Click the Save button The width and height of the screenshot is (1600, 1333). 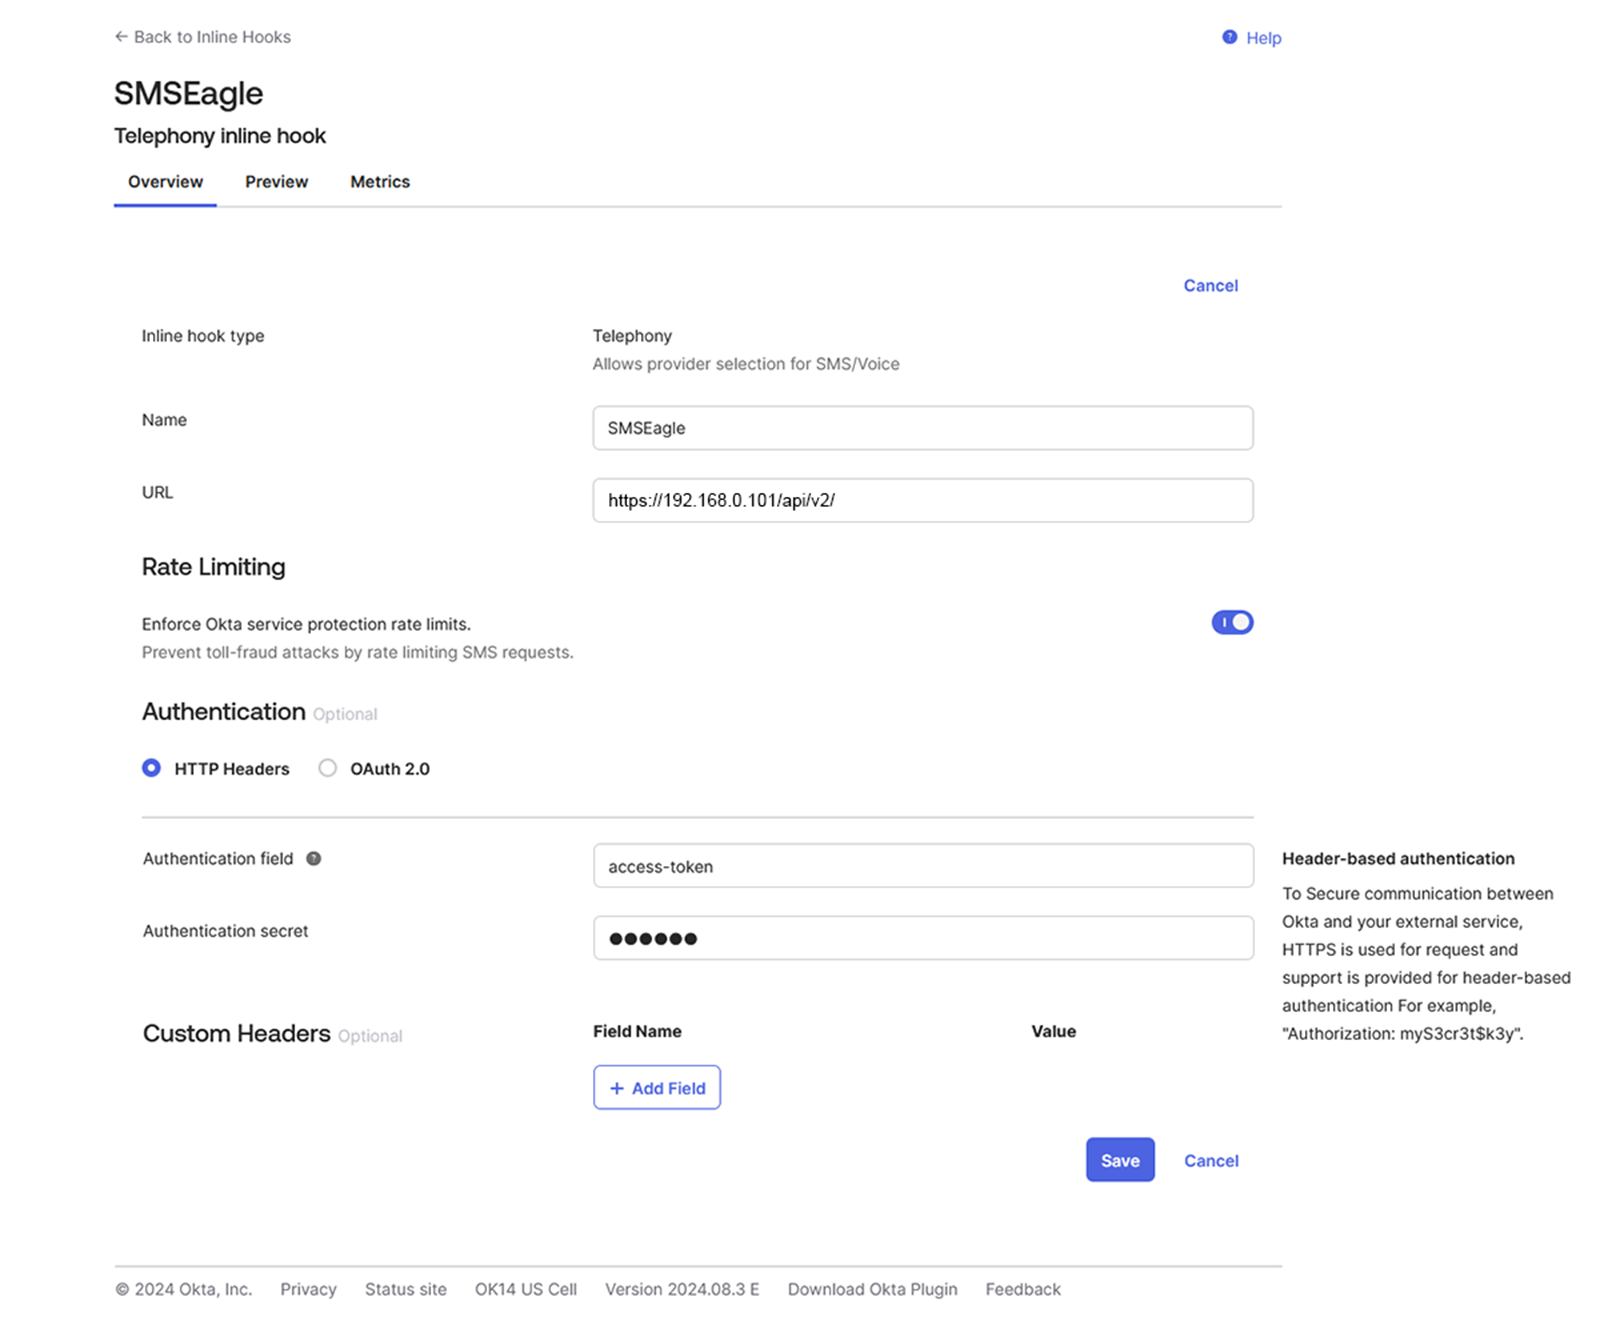click(x=1120, y=1160)
